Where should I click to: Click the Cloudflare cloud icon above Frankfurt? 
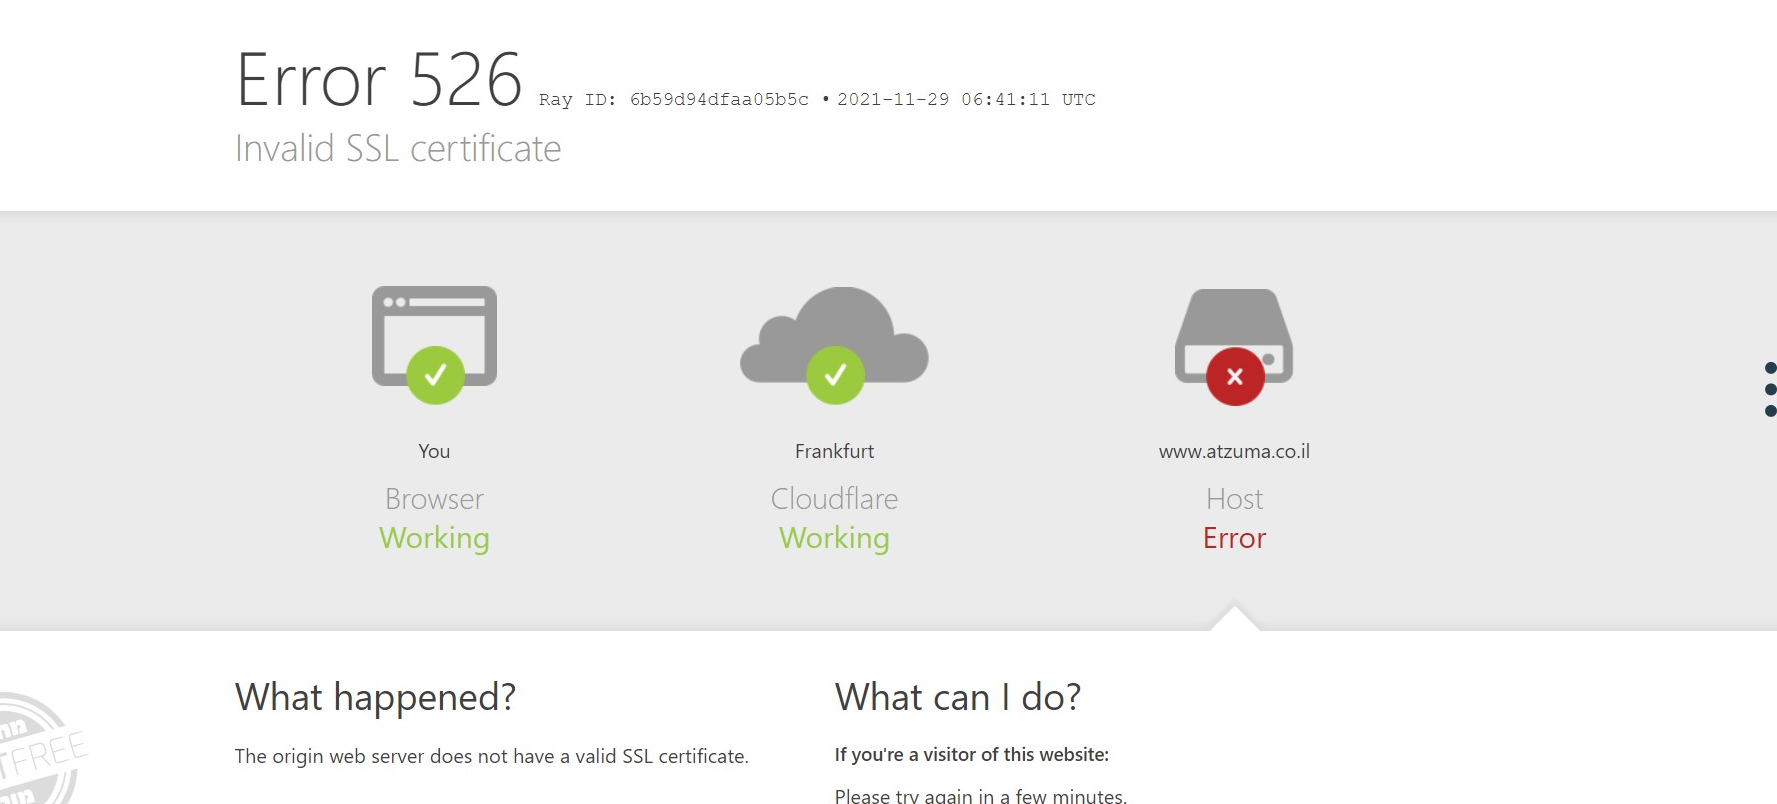click(x=834, y=344)
